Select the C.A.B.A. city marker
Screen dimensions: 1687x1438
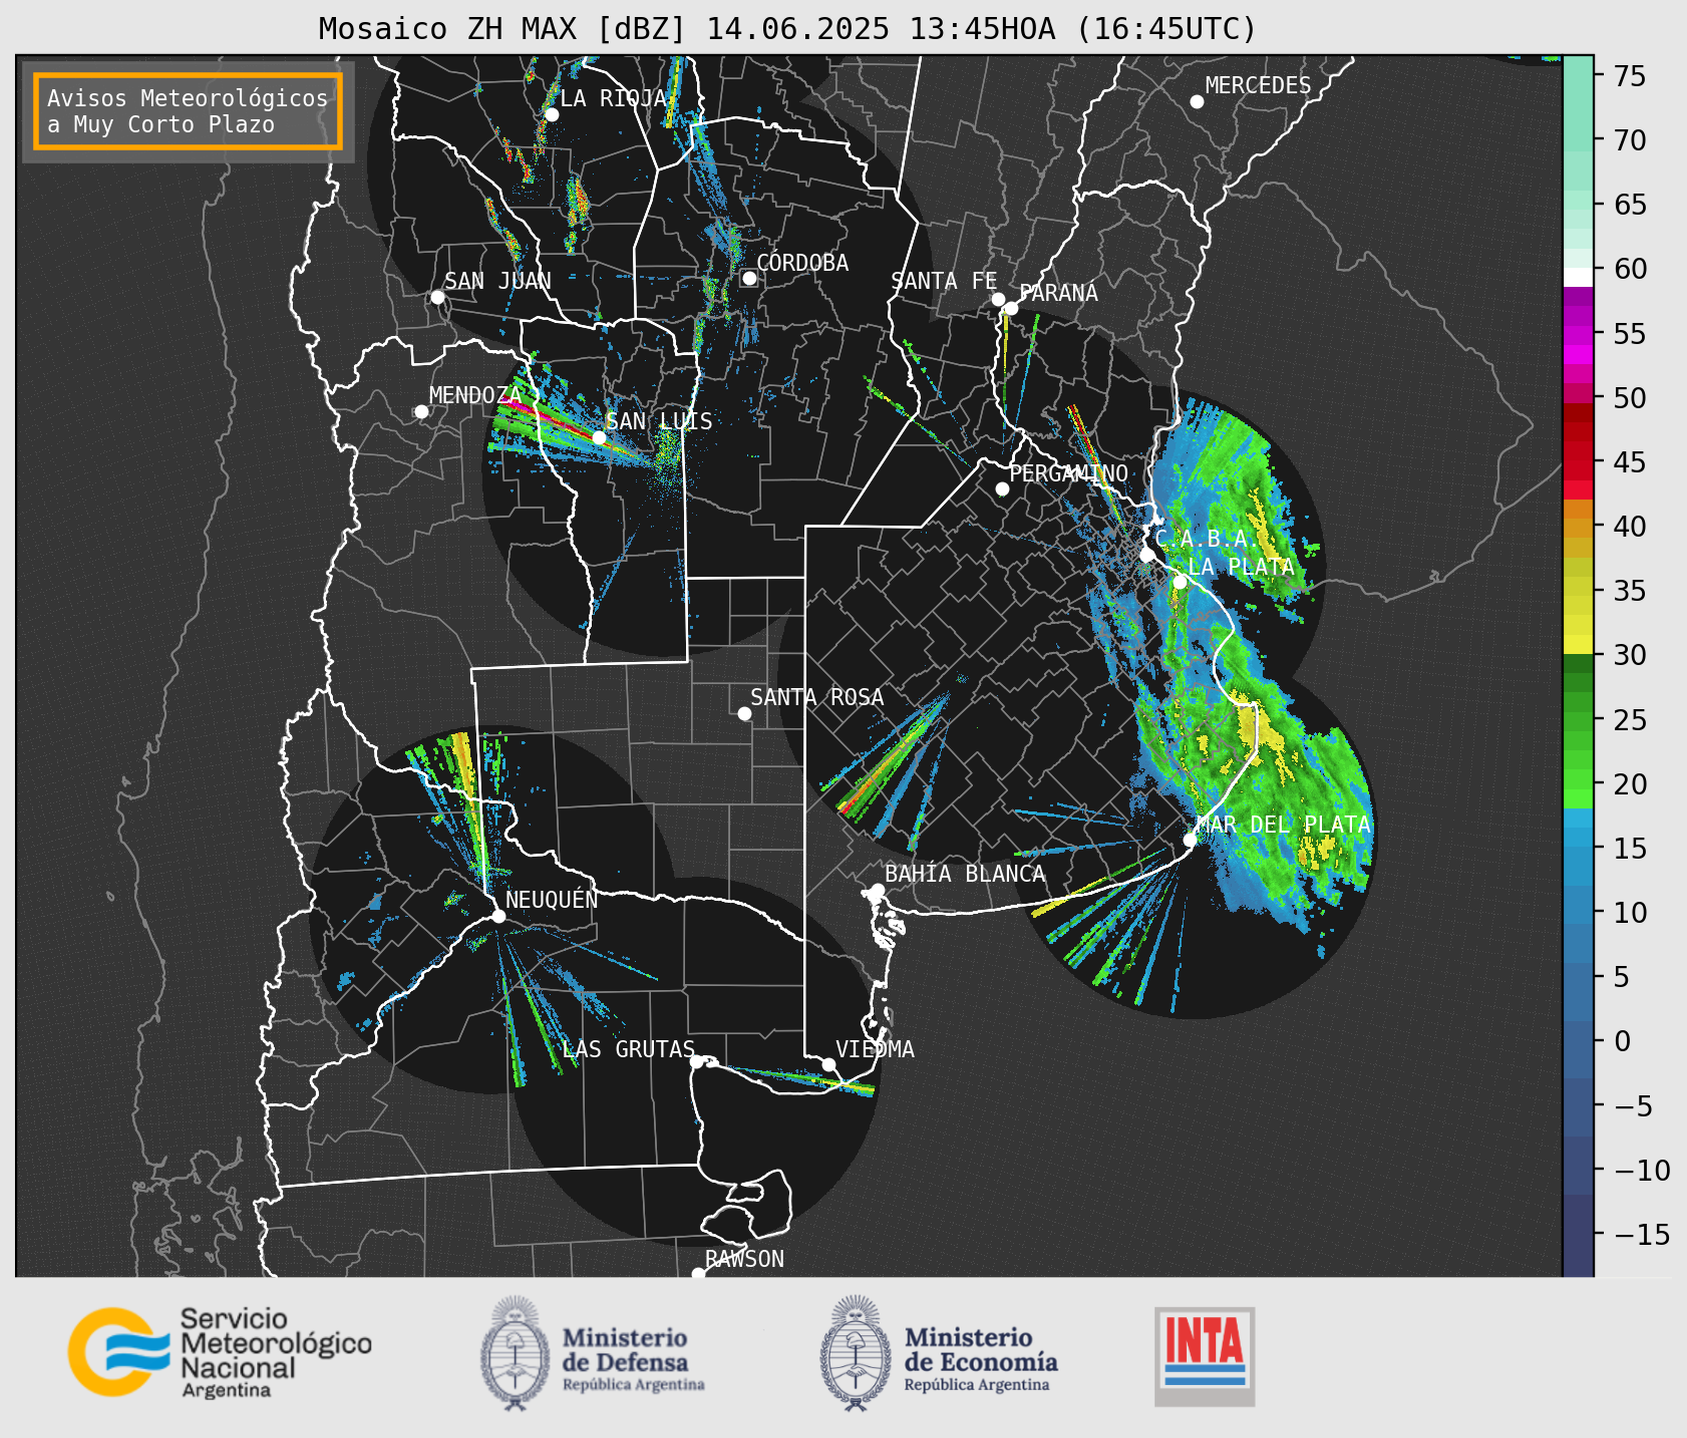tap(1147, 555)
